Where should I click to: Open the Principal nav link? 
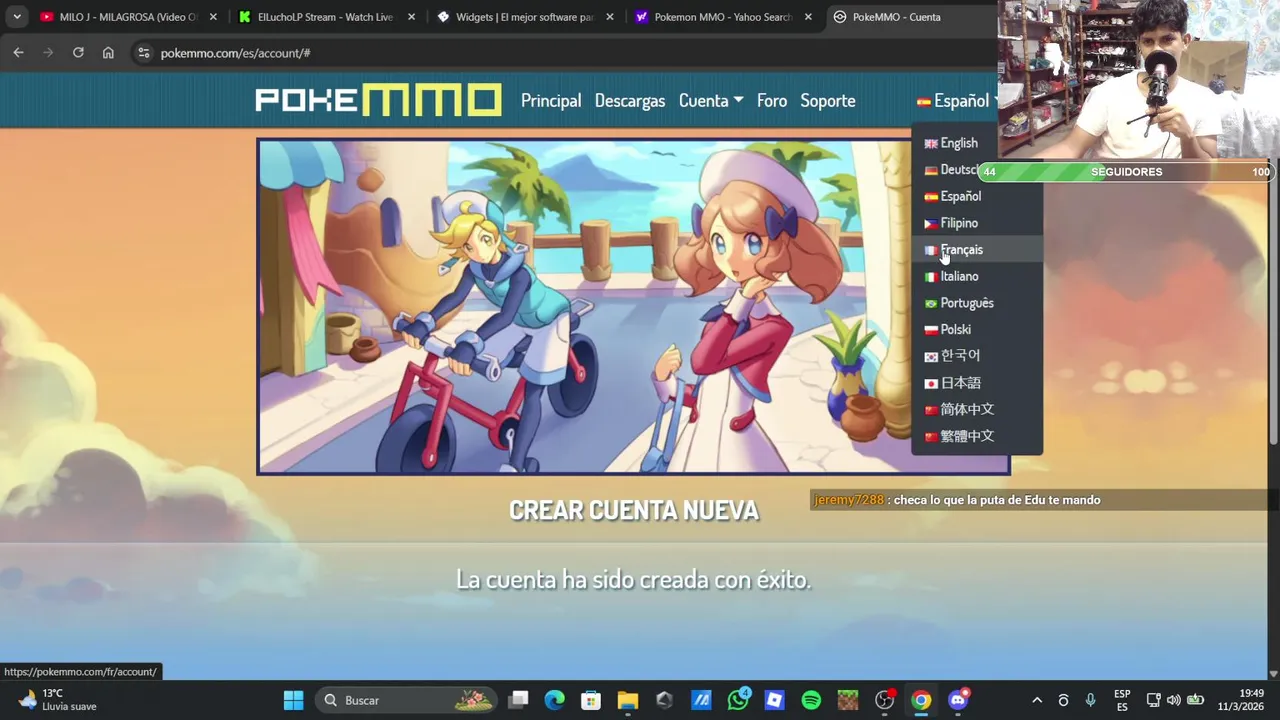pos(551,101)
